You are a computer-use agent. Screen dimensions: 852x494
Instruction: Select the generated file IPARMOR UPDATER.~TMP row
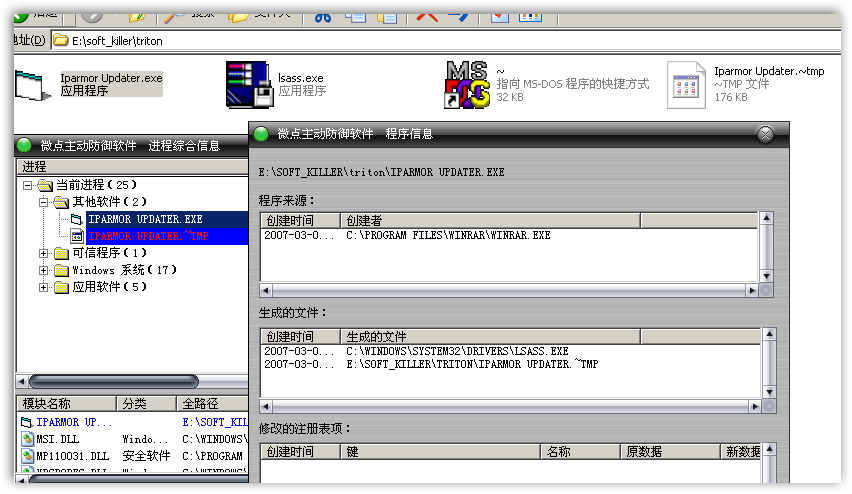[x=509, y=364]
